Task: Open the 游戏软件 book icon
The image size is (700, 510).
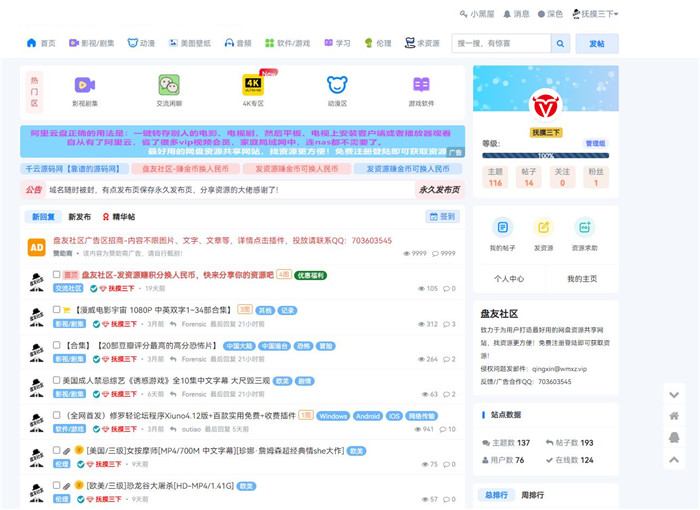Action: [421, 85]
